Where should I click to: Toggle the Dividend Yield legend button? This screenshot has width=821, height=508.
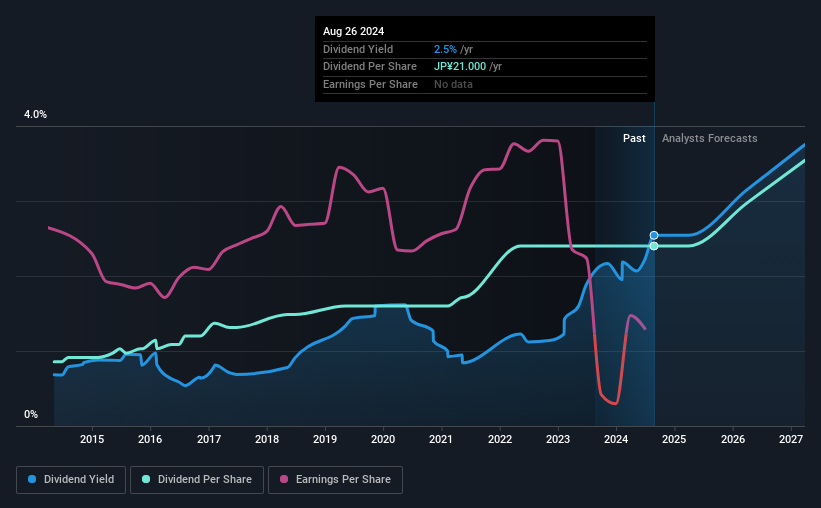71,480
